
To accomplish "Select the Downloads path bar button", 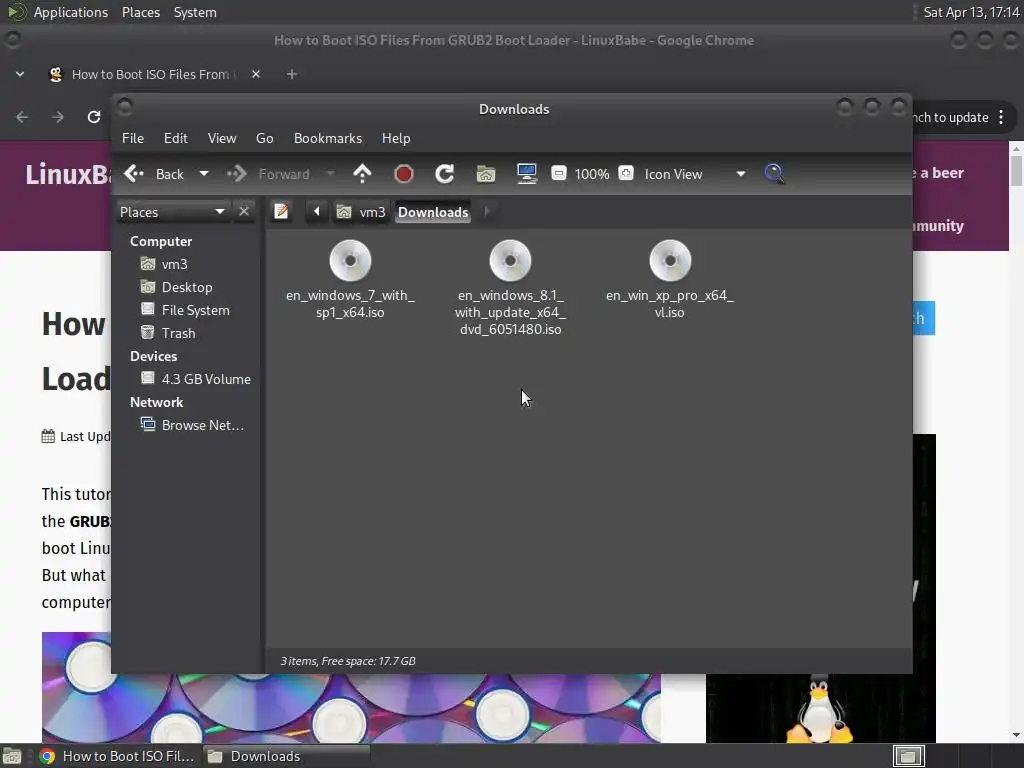I will [x=433, y=212].
